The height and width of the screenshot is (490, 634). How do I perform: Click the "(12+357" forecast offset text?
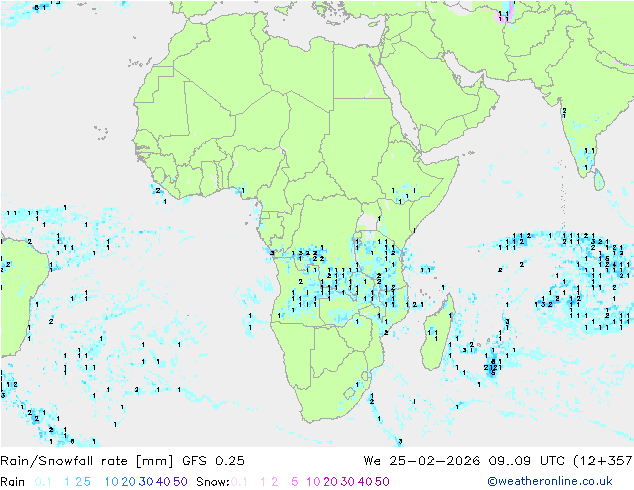[x=603, y=461]
